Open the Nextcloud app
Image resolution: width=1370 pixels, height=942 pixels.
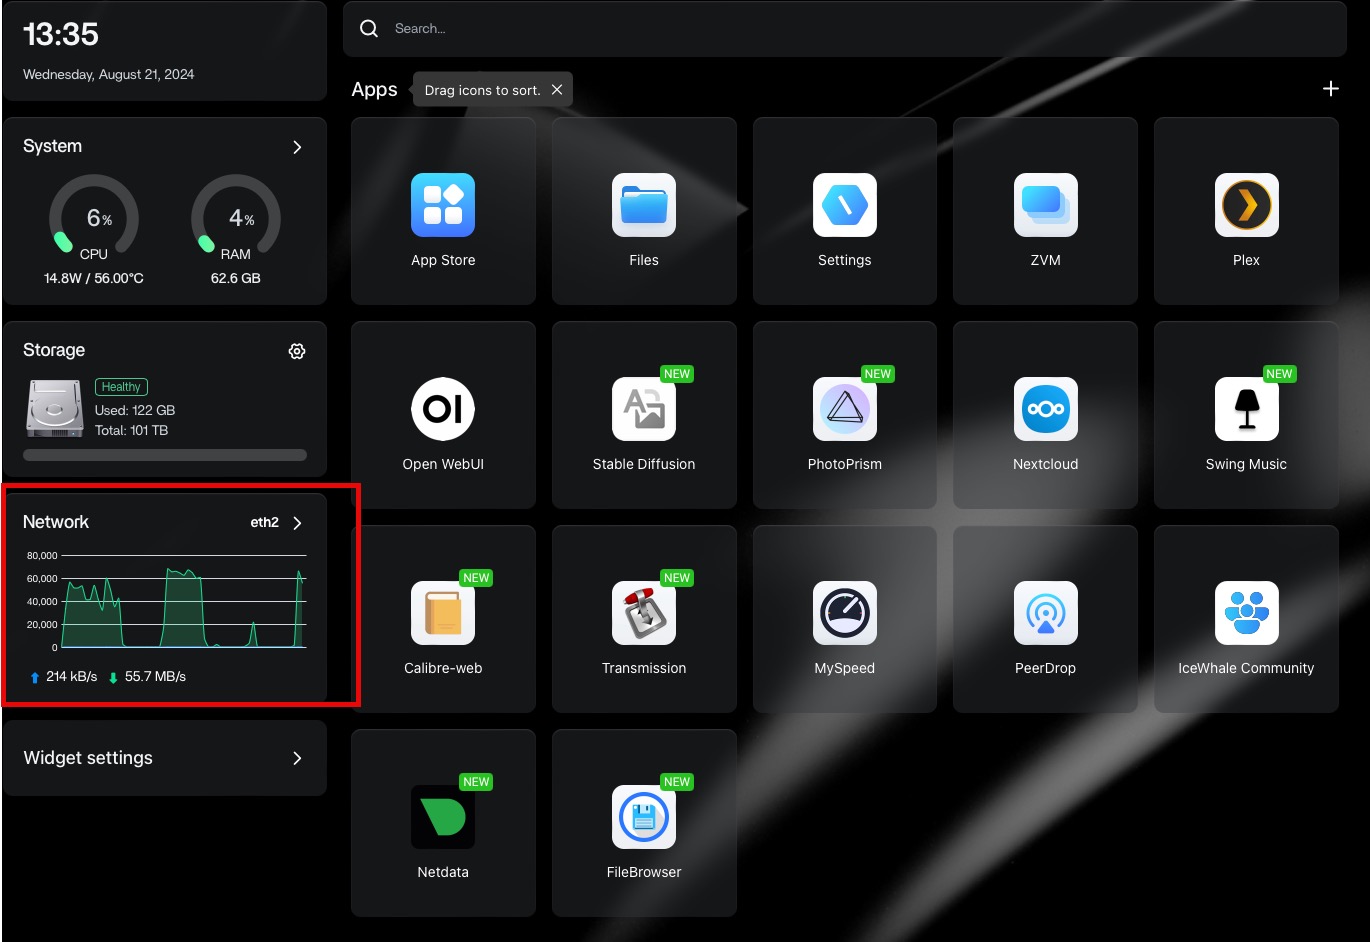[1046, 409]
